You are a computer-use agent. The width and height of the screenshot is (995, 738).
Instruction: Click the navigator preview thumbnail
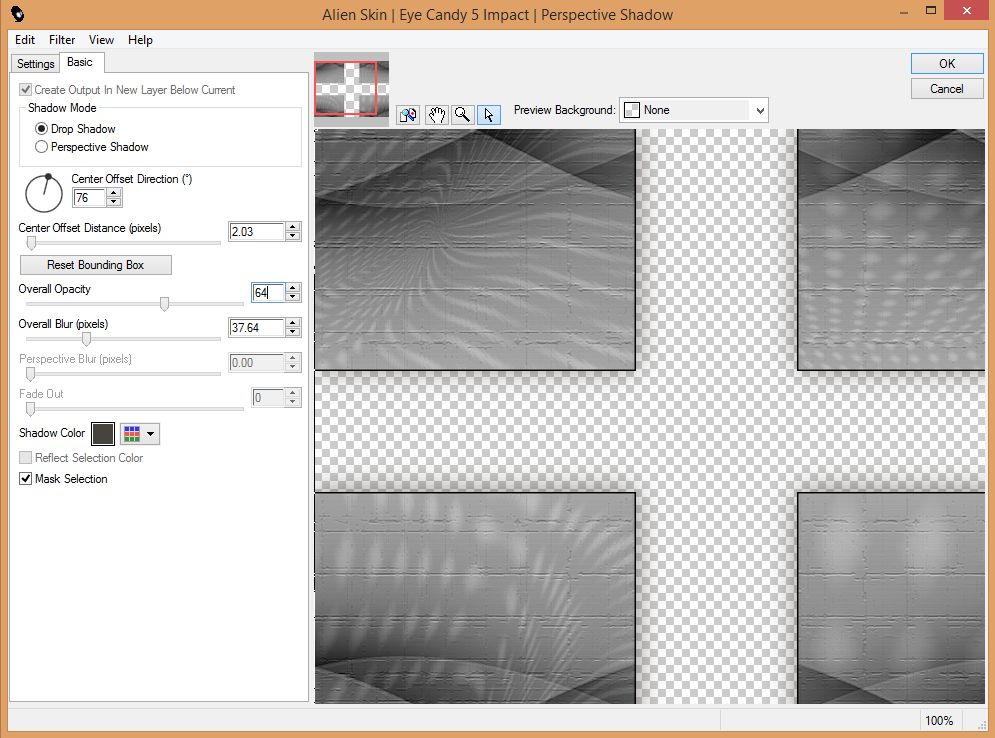351,88
